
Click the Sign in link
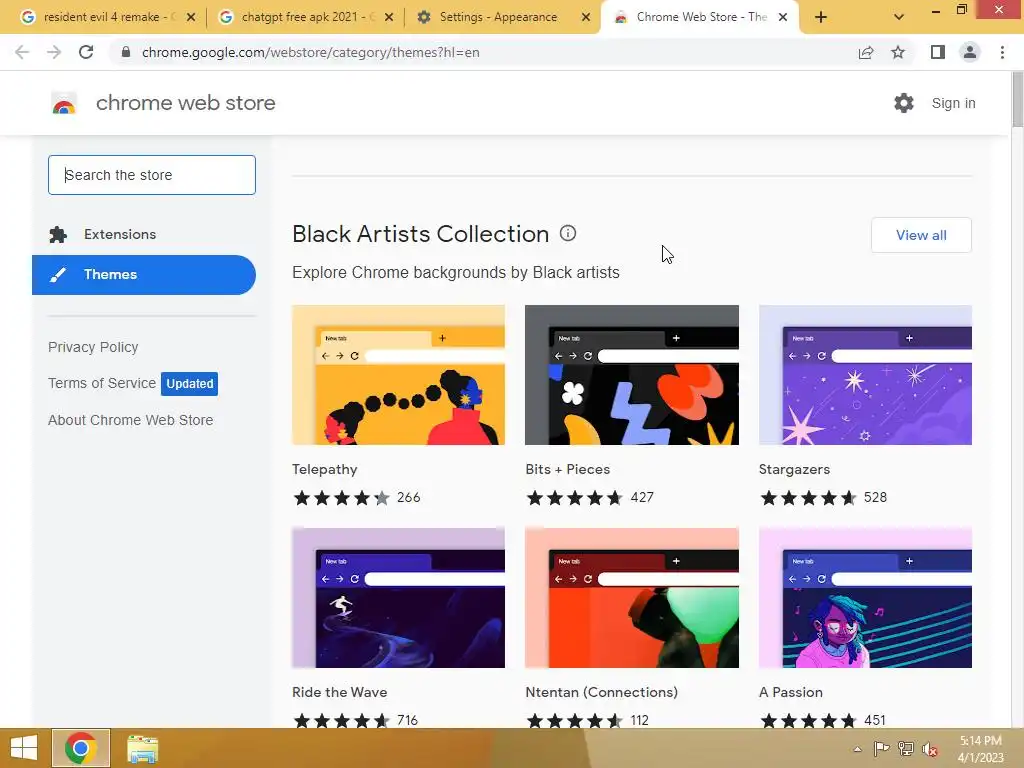click(x=953, y=103)
